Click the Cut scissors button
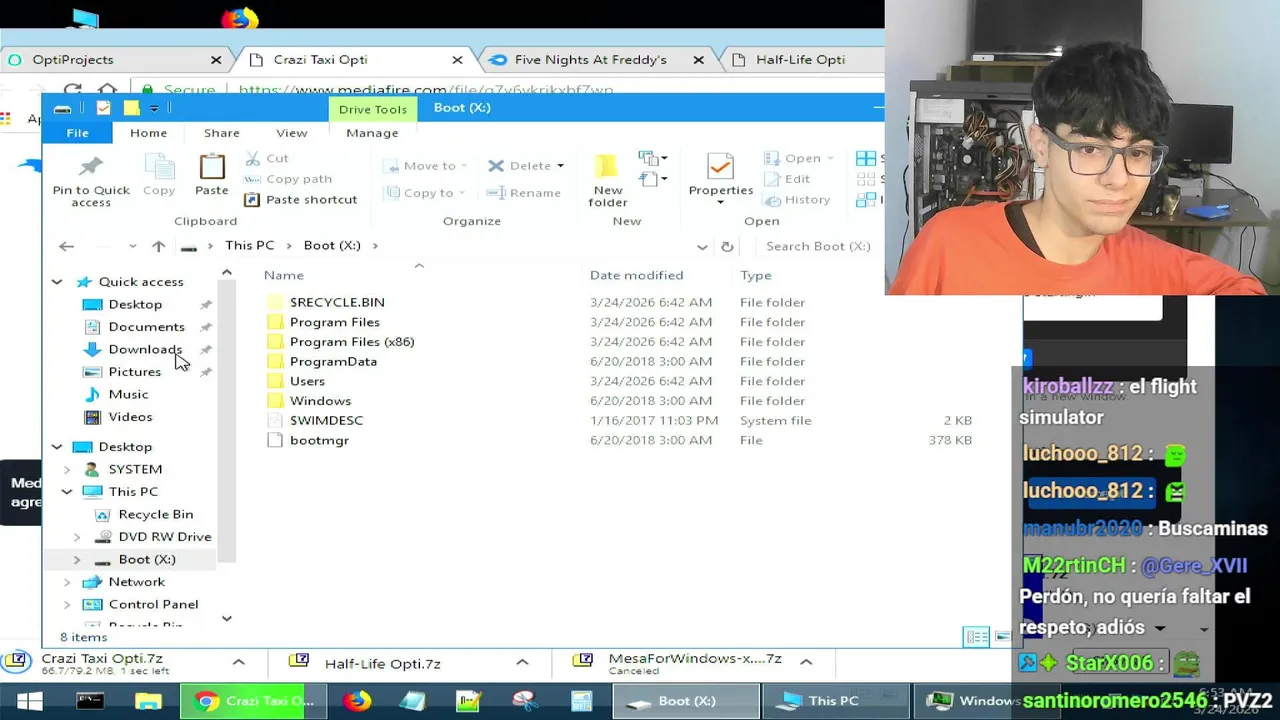Screen dimensions: 1280x720 (x=267, y=158)
